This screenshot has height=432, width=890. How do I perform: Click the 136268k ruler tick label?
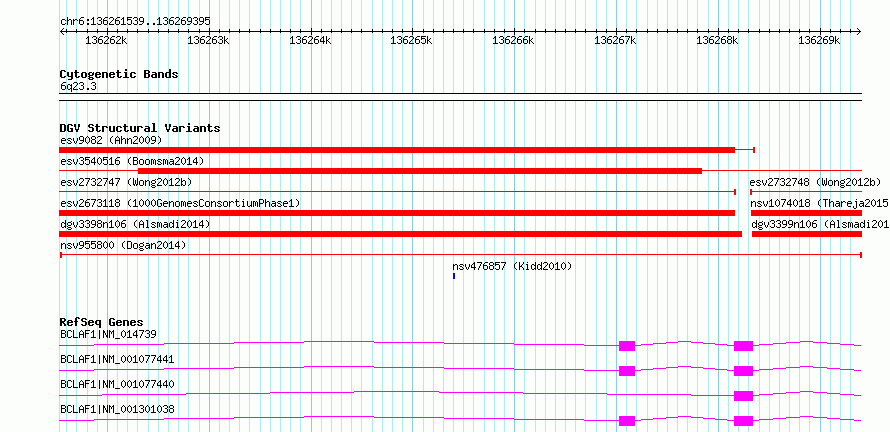coord(717,41)
